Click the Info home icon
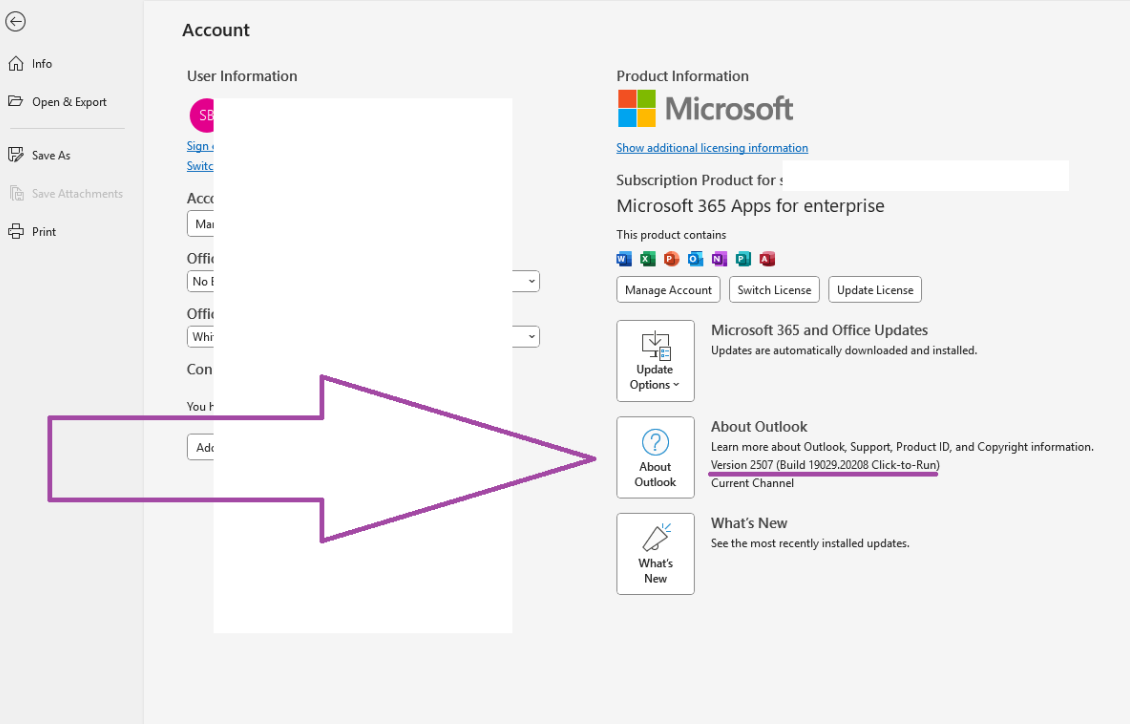This screenshot has width=1130, height=724. 16,63
